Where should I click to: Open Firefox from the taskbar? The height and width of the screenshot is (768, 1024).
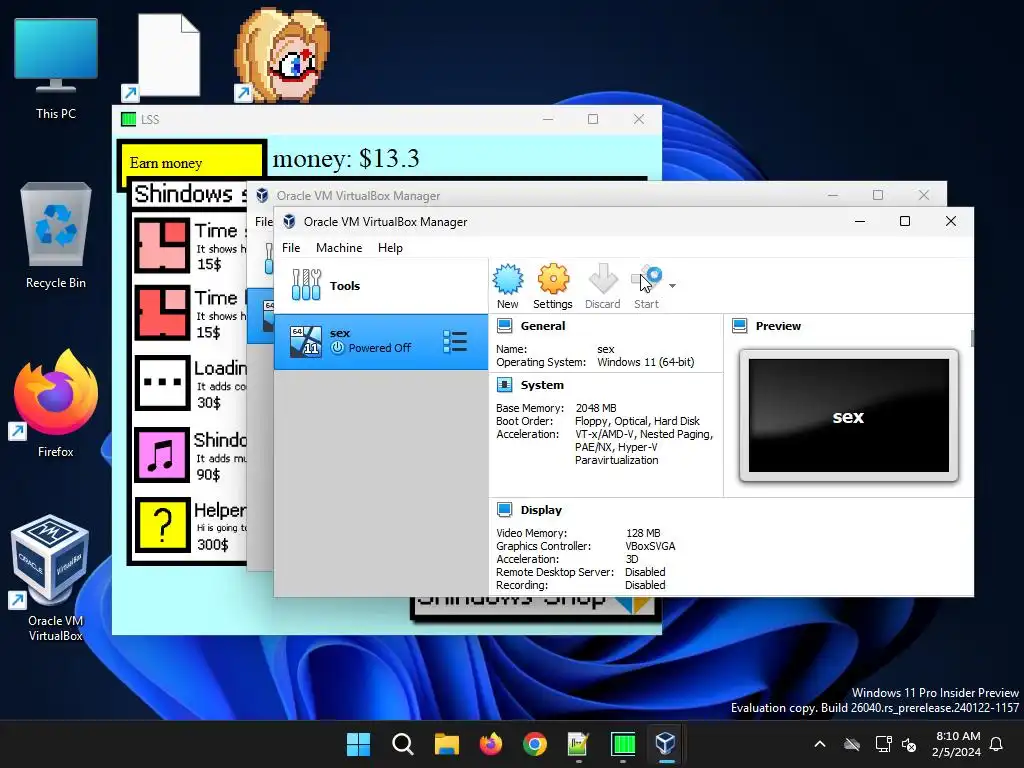pos(490,744)
